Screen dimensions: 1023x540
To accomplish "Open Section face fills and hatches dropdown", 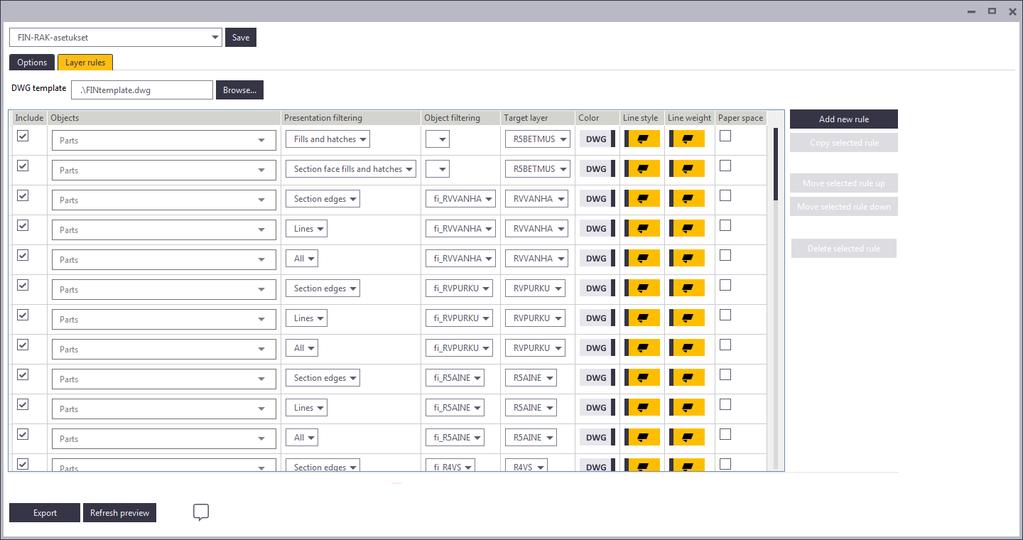I will [350, 169].
